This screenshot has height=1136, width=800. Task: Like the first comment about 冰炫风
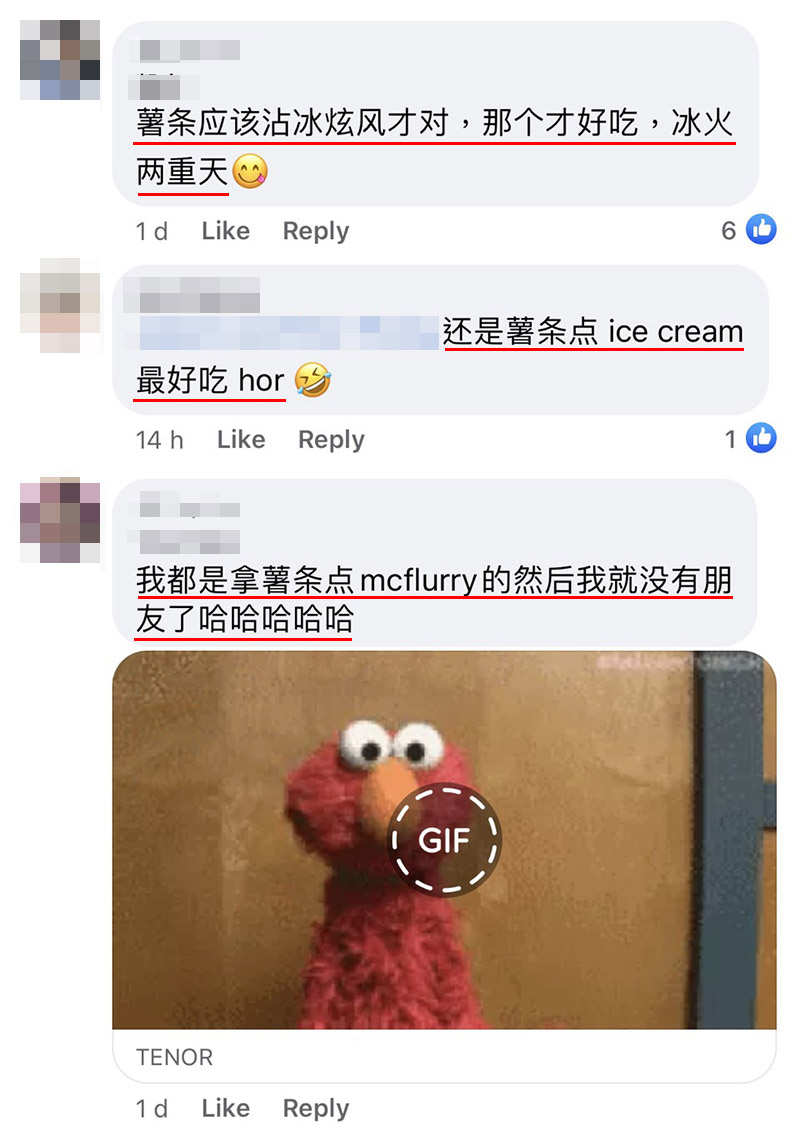coord(225,231)
